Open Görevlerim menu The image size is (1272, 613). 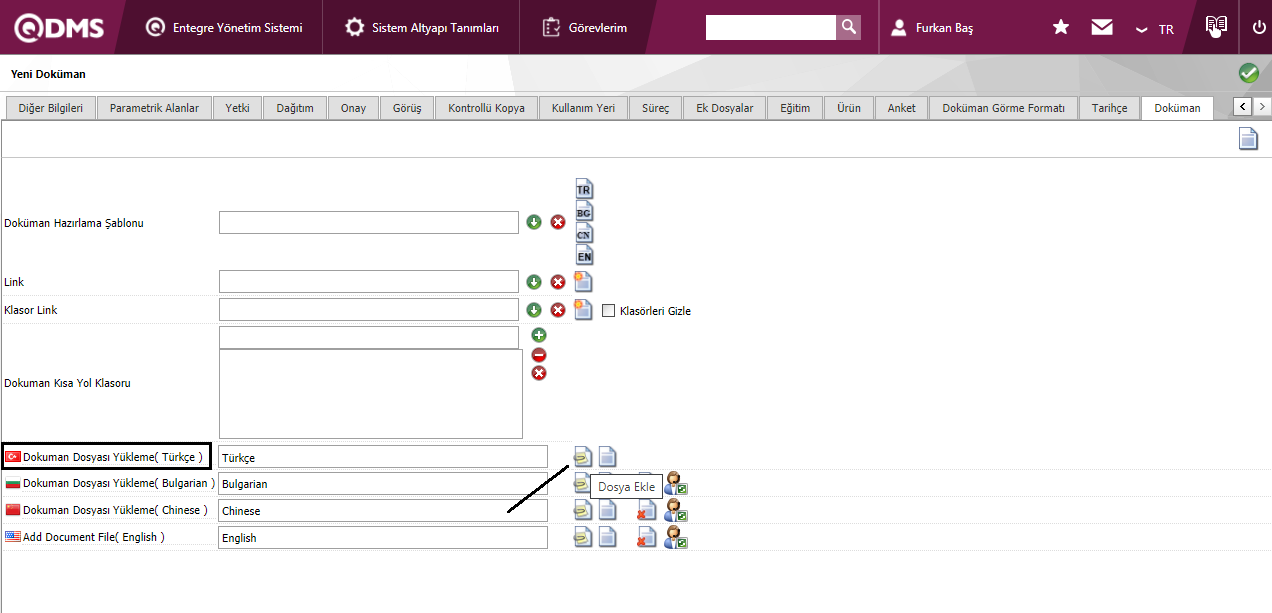coord(585,28)
